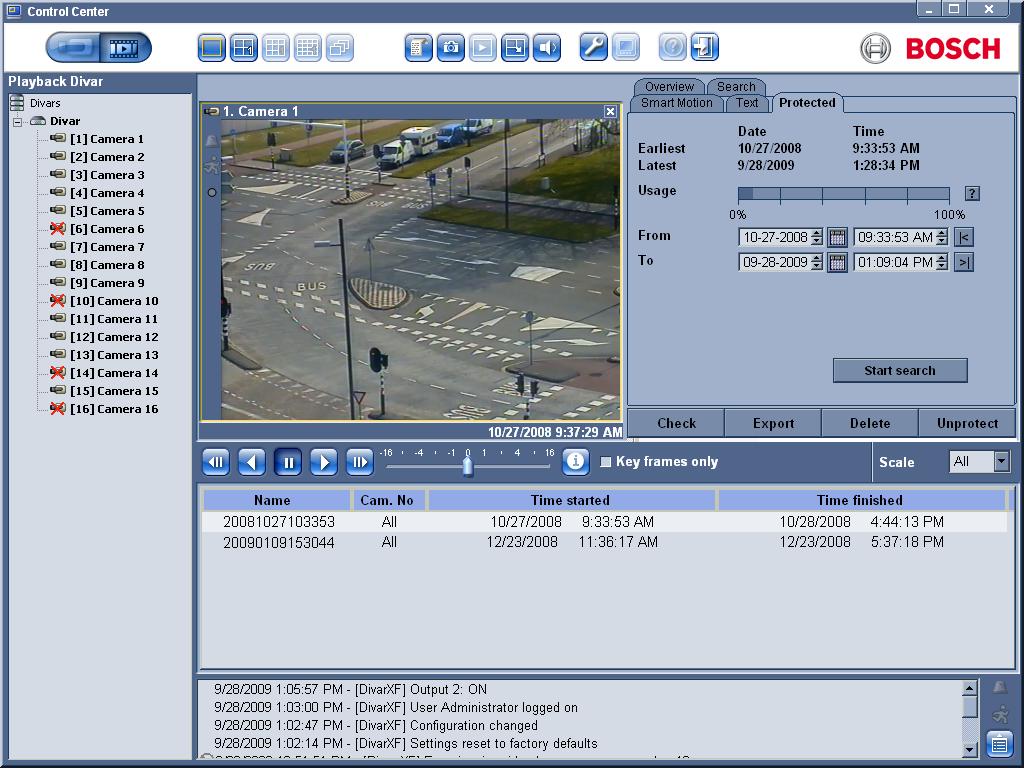Select [10] Camera 10 in the tree
Screen dimensions: 1024x768
coord(114,301)
